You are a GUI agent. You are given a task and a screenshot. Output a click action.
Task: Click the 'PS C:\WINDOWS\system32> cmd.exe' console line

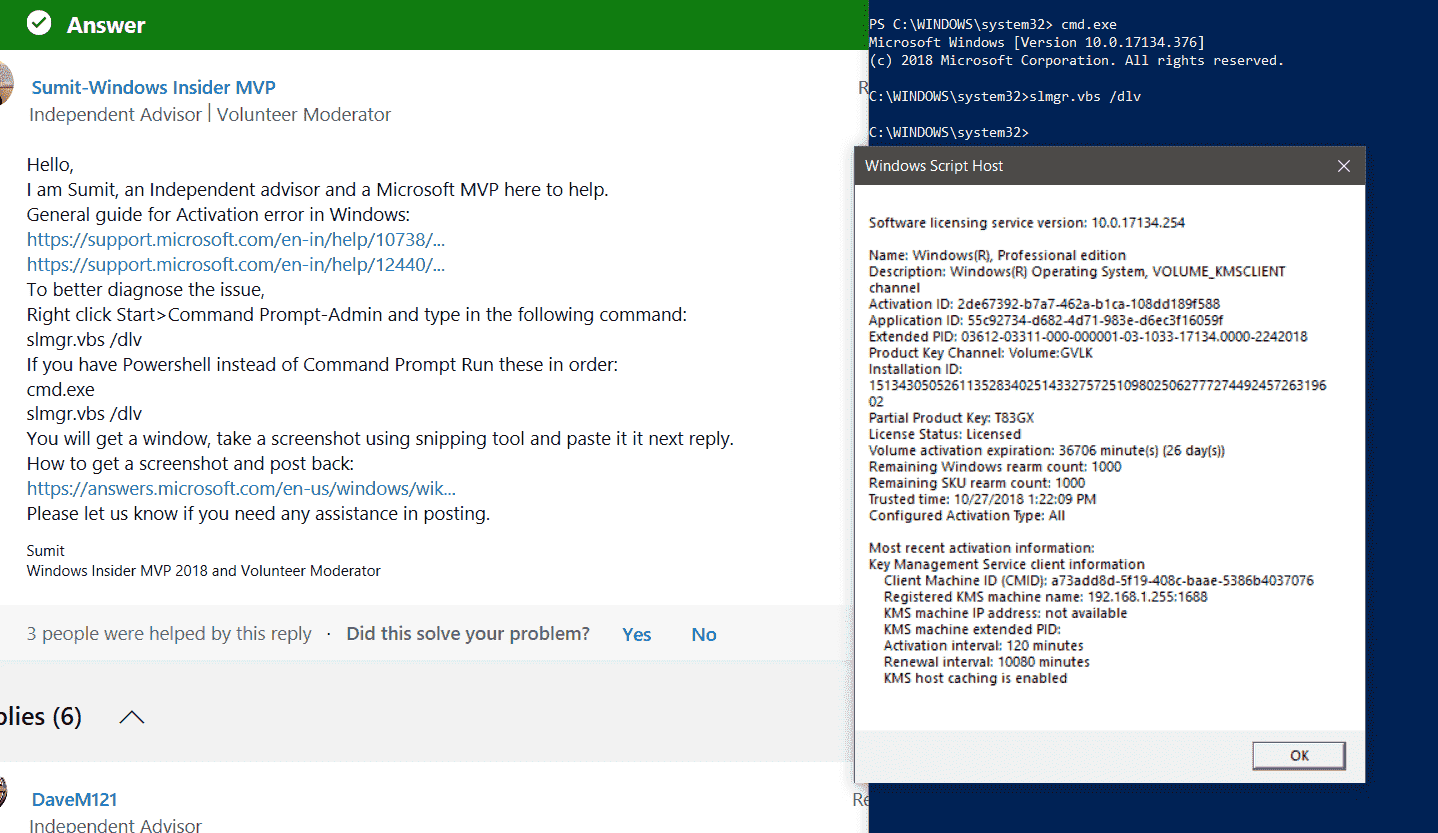coord(993,24)
